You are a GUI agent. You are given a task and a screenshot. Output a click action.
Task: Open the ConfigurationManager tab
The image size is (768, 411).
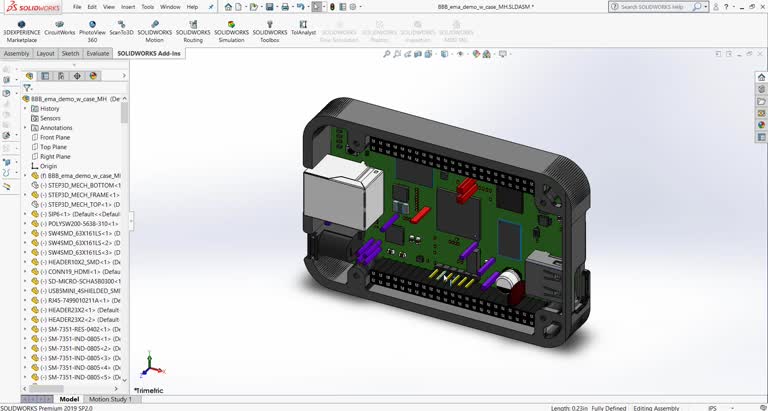61,76
